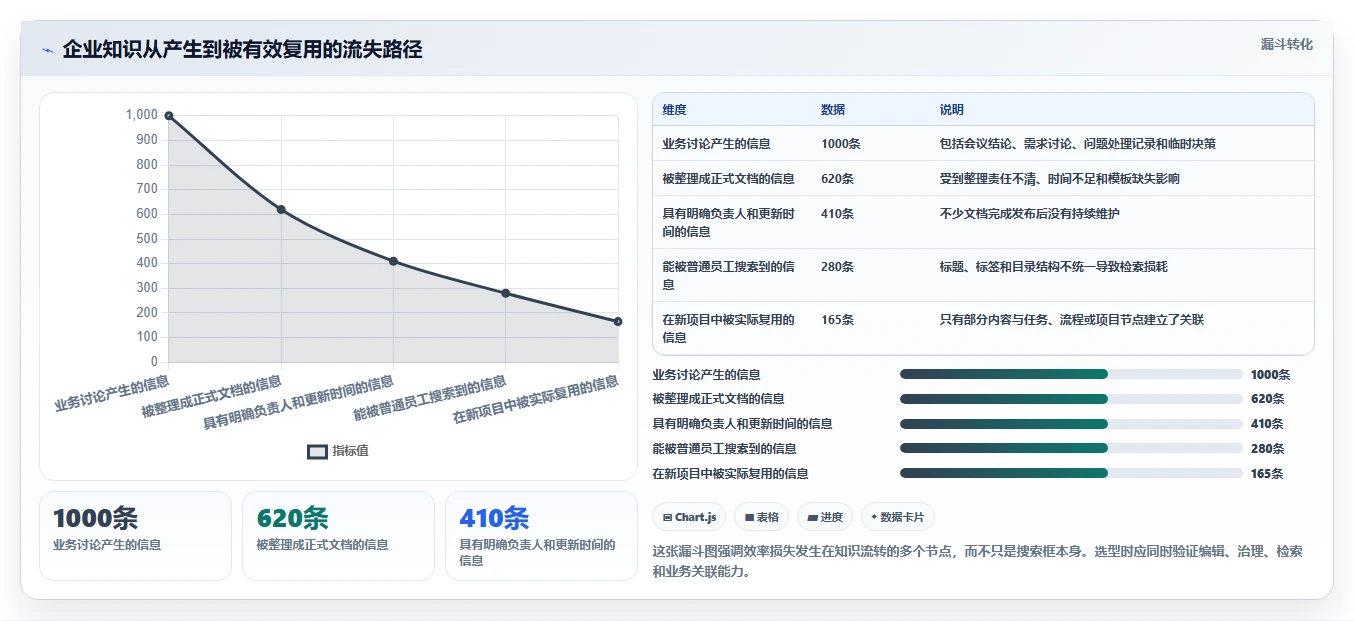Viewport: 1354px width, 621px height.
Task: Click progress label 能被普通员工搜索到的信息
Action: [724, 449]
